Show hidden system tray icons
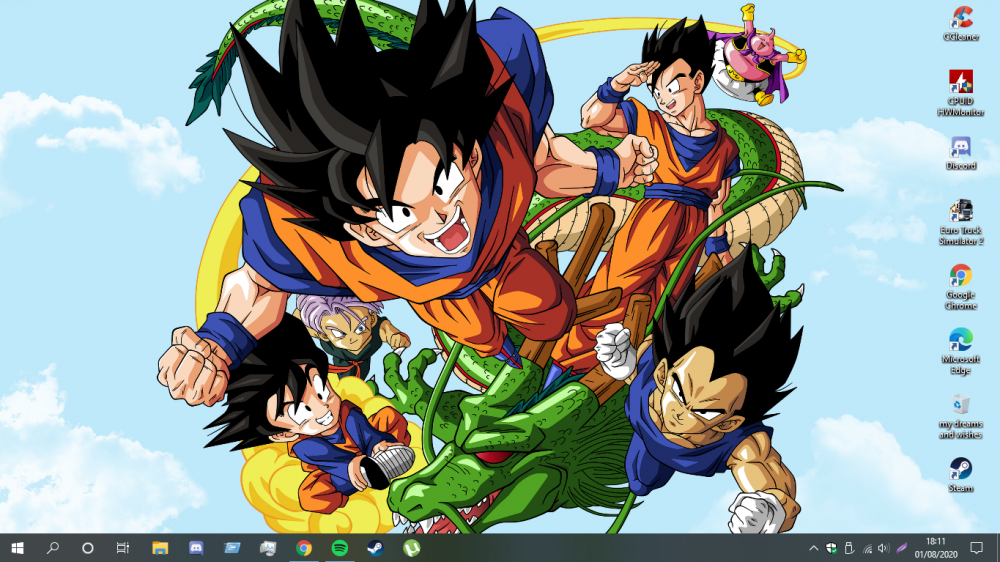This screenshot has width=1000, height=562. [x=814, y=548]
